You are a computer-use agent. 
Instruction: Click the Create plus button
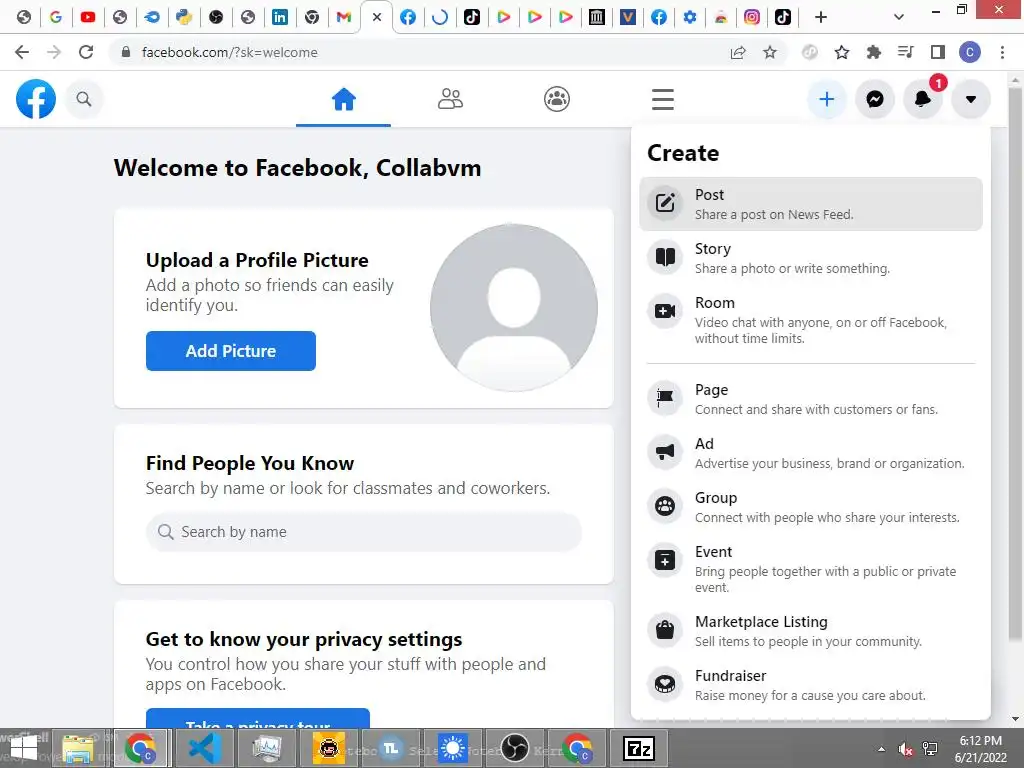coord(827,99)
